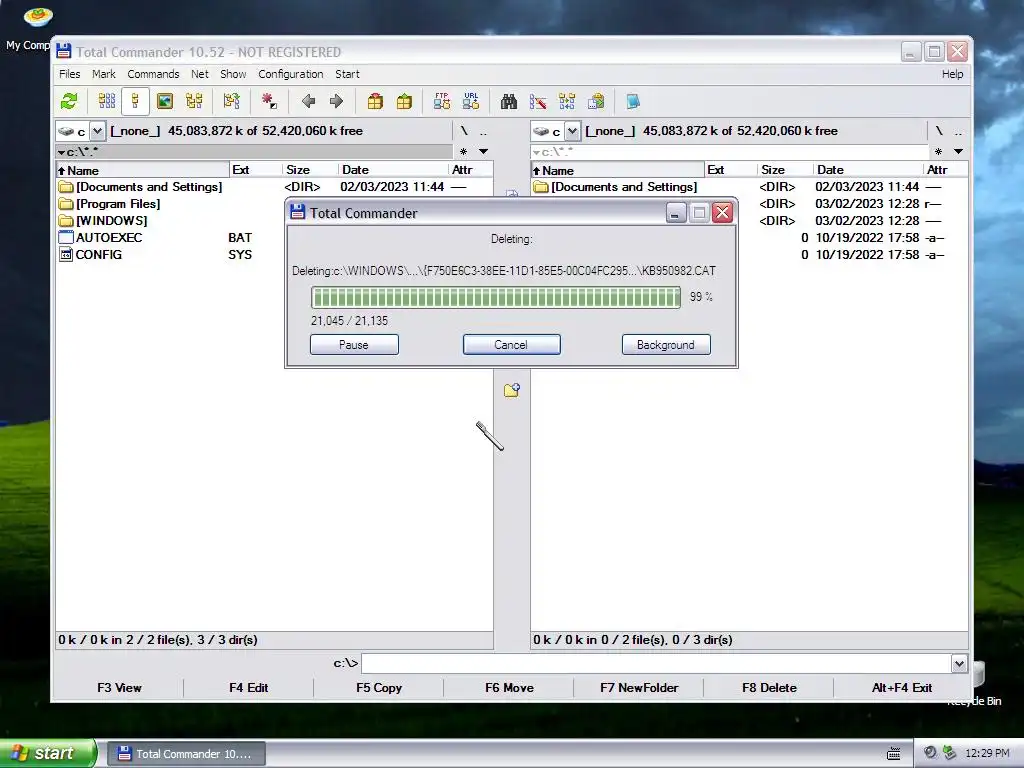This screenshot has height=768, width=1024.
Task: Open FTP connection icon
Action: [x=442, y=101]
